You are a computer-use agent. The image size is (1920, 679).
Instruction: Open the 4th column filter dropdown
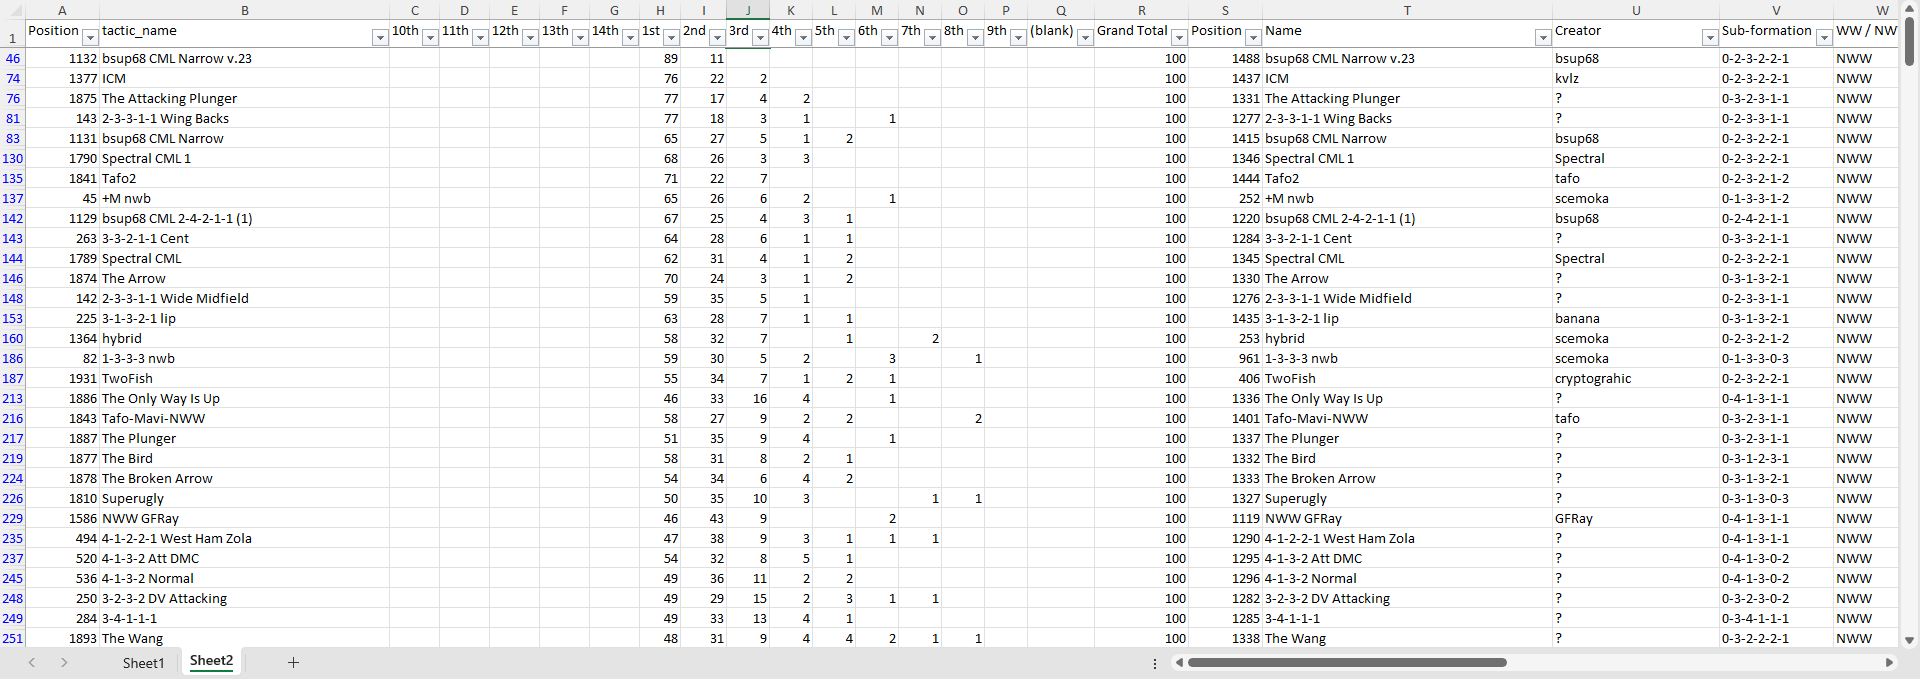(803, 37)
